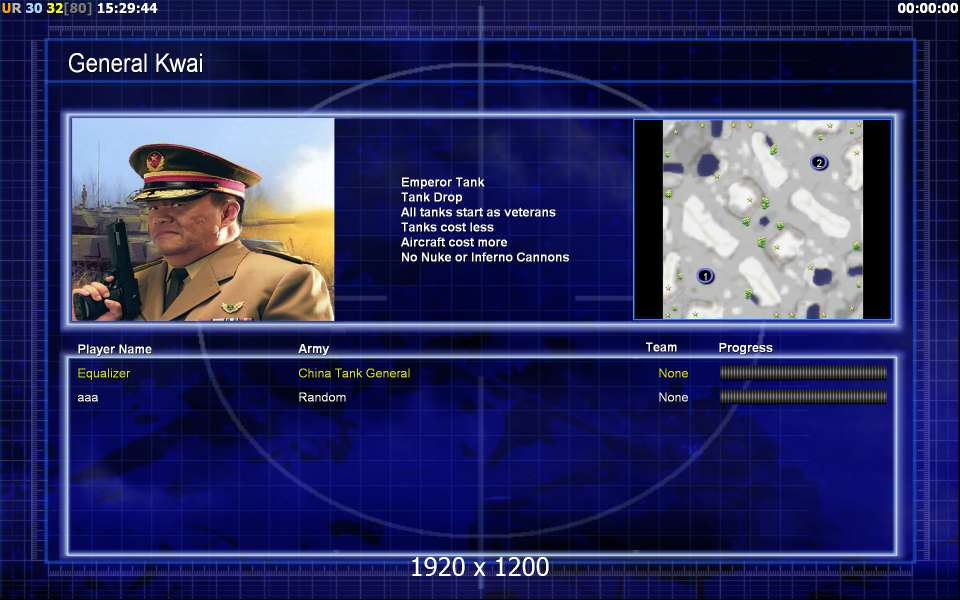Viewport: 960px width, 600px height.
Task: Click the UR indicator in top-left overlay
Action: (x=11, y=8)
